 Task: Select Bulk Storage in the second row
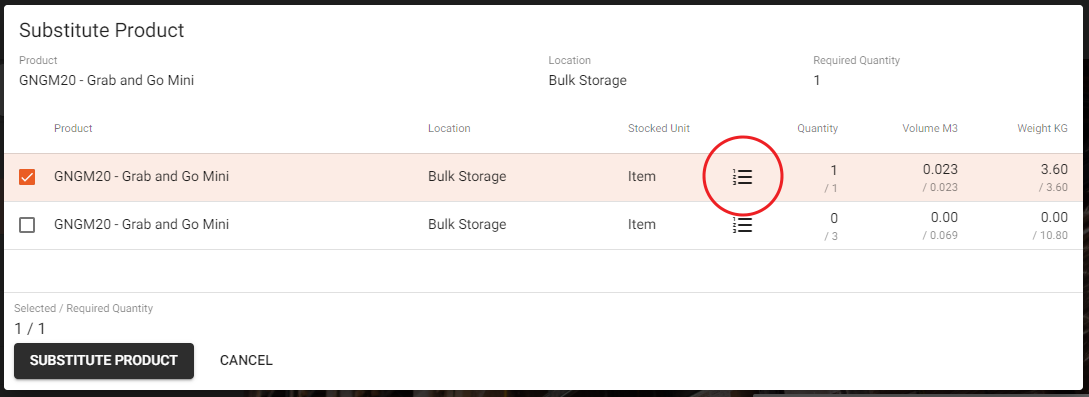[x=467, y=225]
